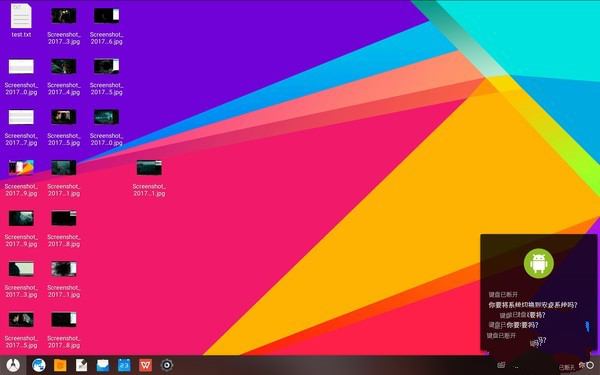This screenshot has height=375, width=600.
Task: Launch the globe browser from the taskbar
Action: click(39, 365)
